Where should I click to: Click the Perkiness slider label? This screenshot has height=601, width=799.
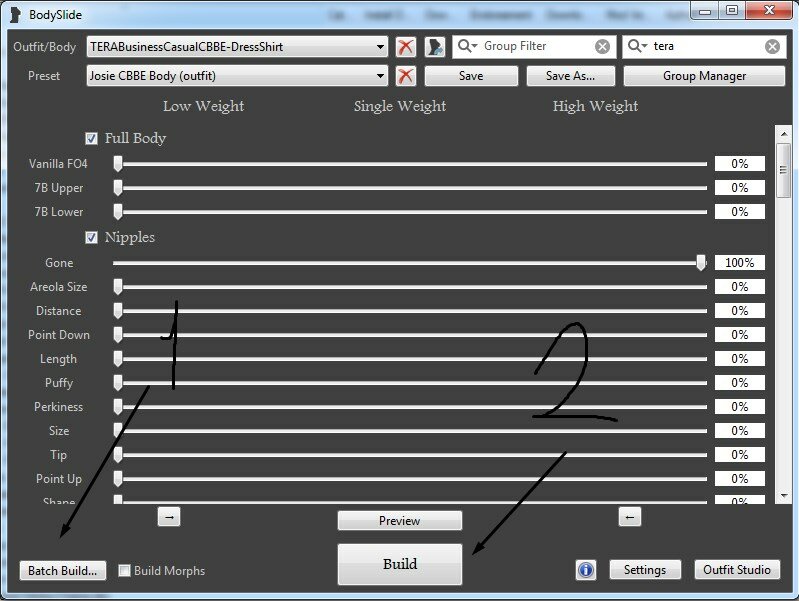tap(59, 407)
